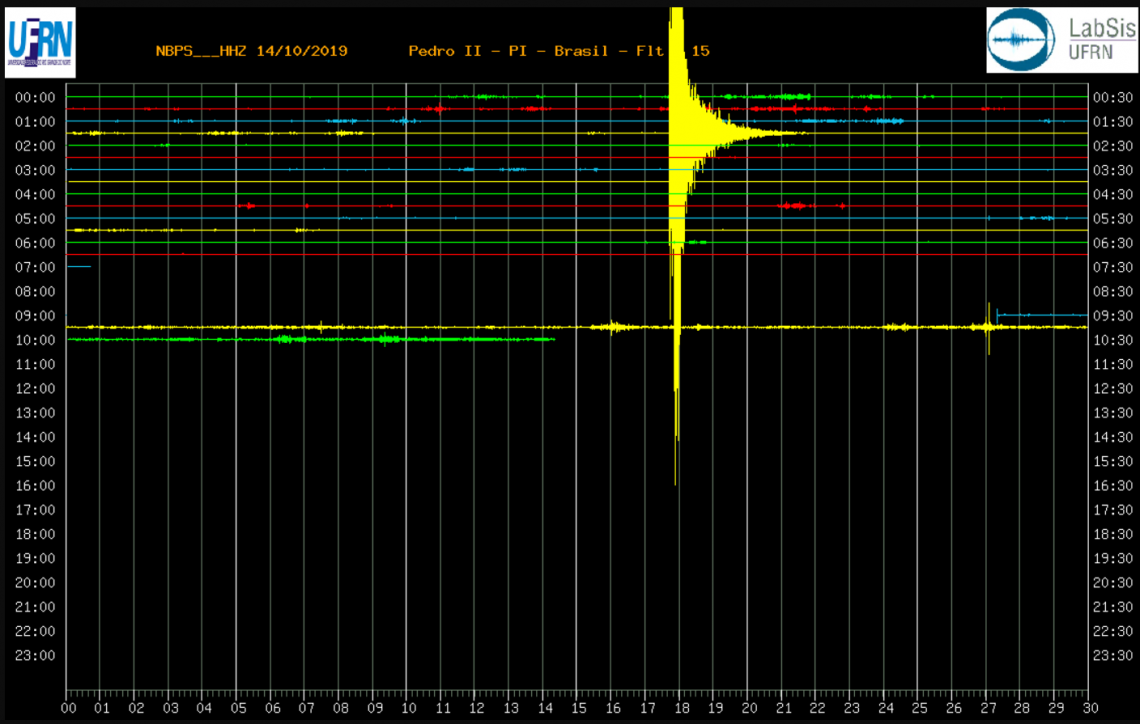Click the 23:00 hour label on left axis
The height and width of the screenshot is (724, 1140).
pos(35,656)
